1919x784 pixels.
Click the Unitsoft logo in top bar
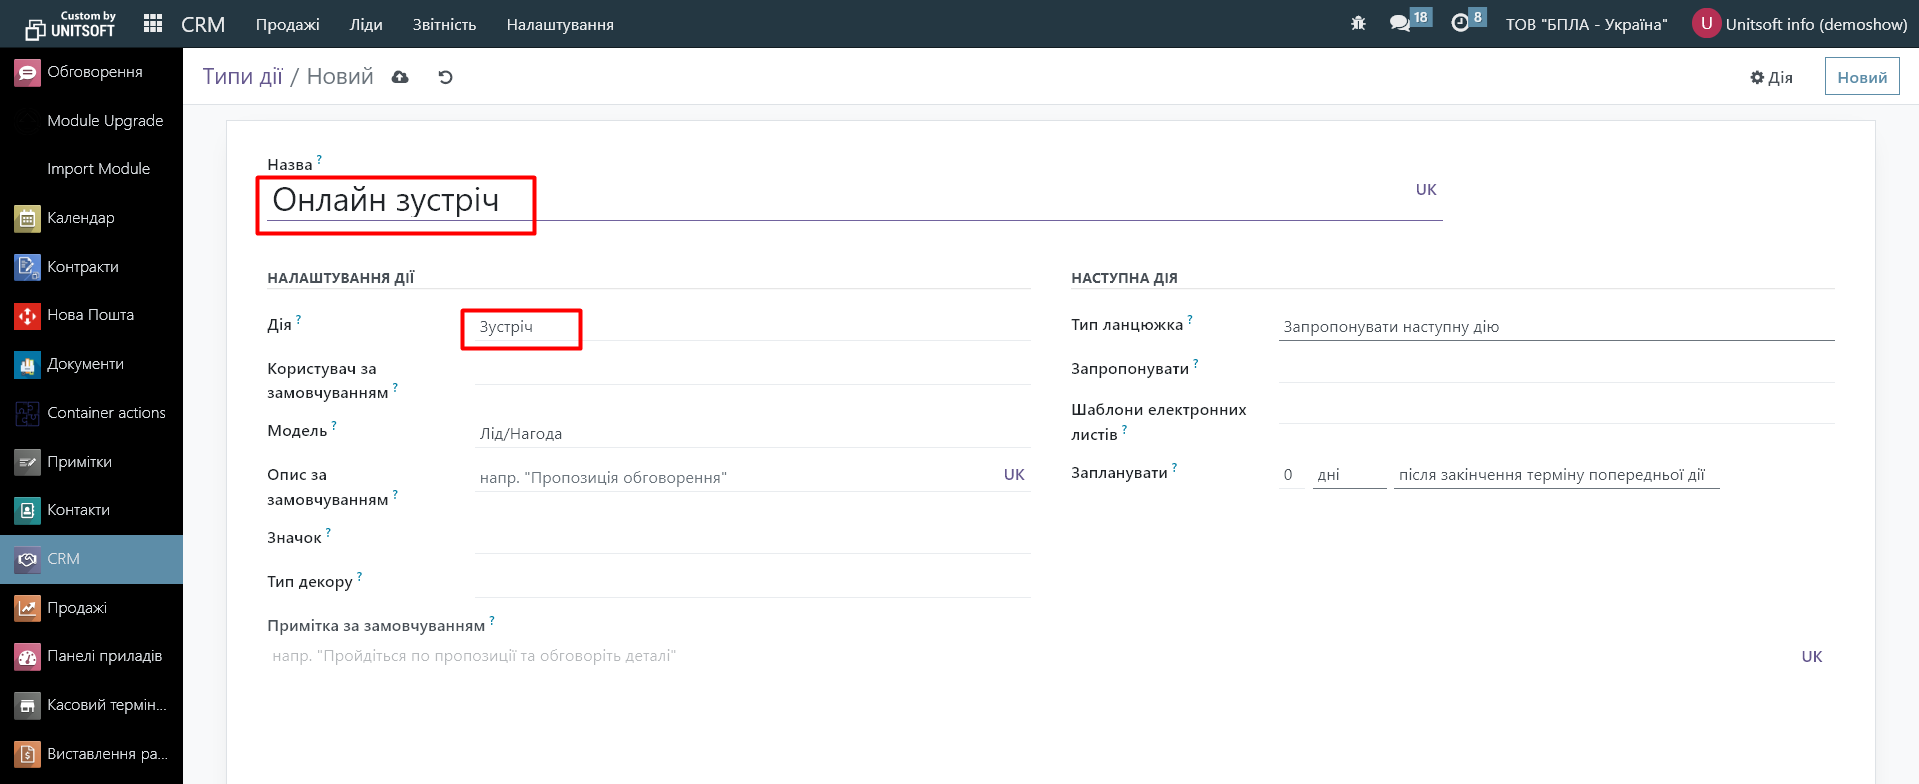click(70, 24)
